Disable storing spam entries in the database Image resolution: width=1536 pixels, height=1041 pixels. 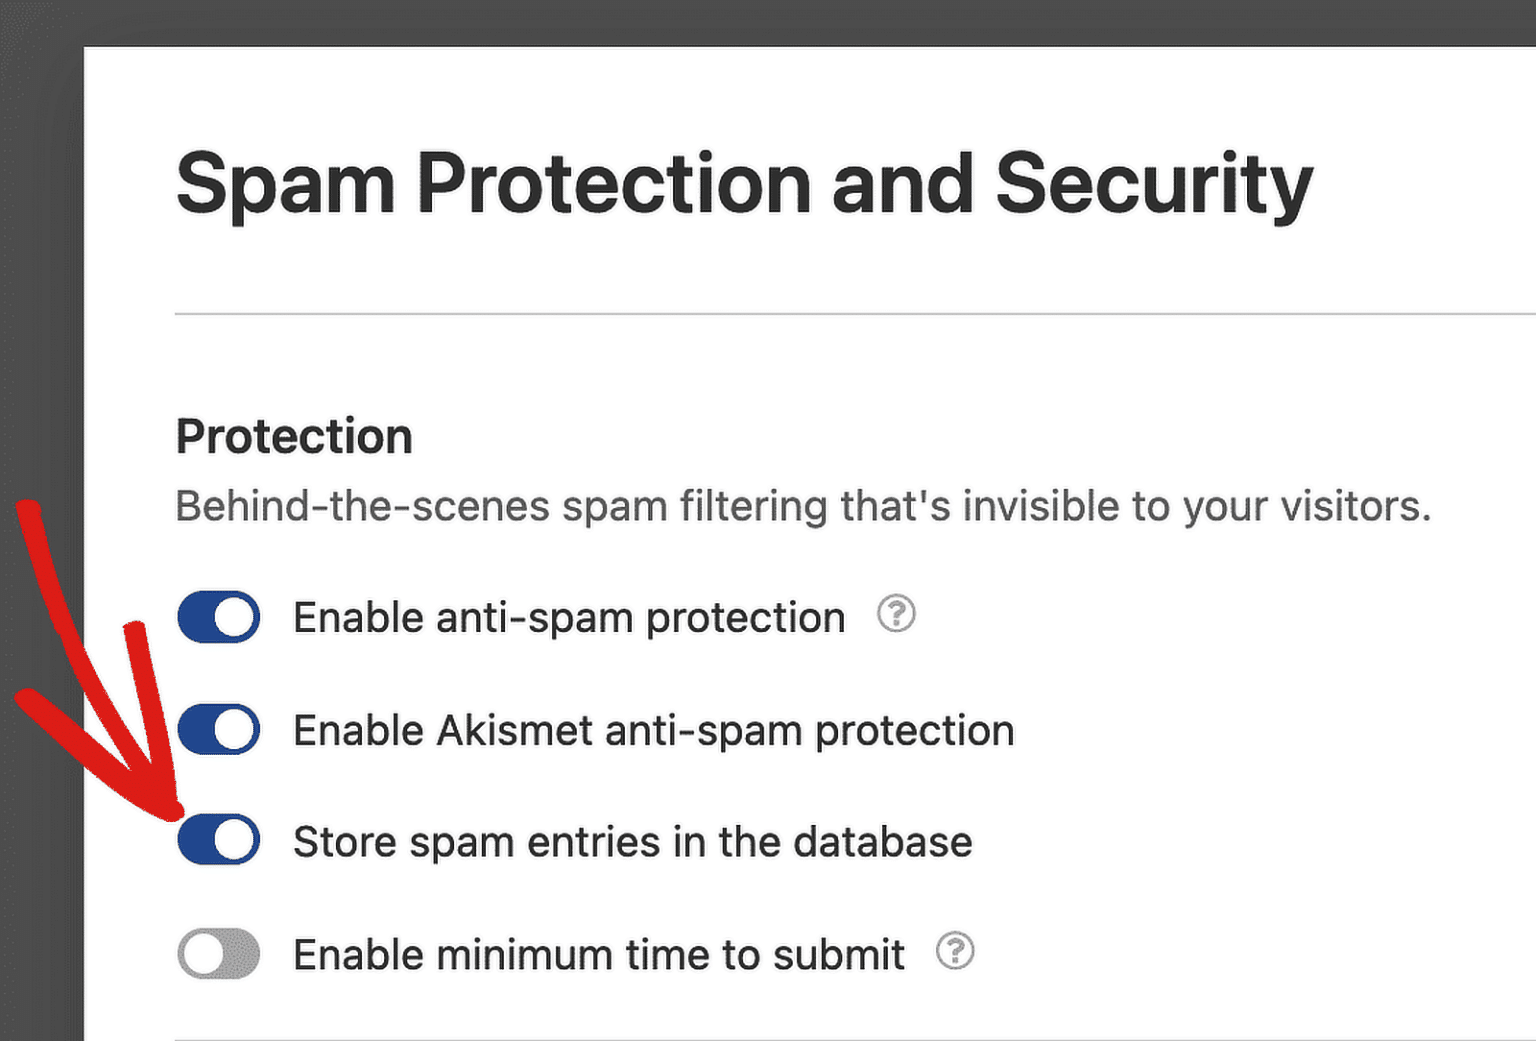218,841
